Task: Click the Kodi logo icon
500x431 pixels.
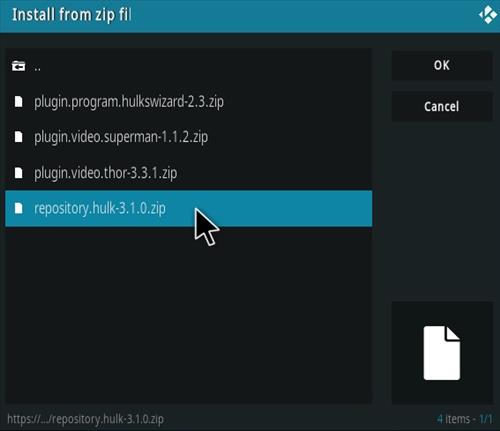Action: point(488,15)
